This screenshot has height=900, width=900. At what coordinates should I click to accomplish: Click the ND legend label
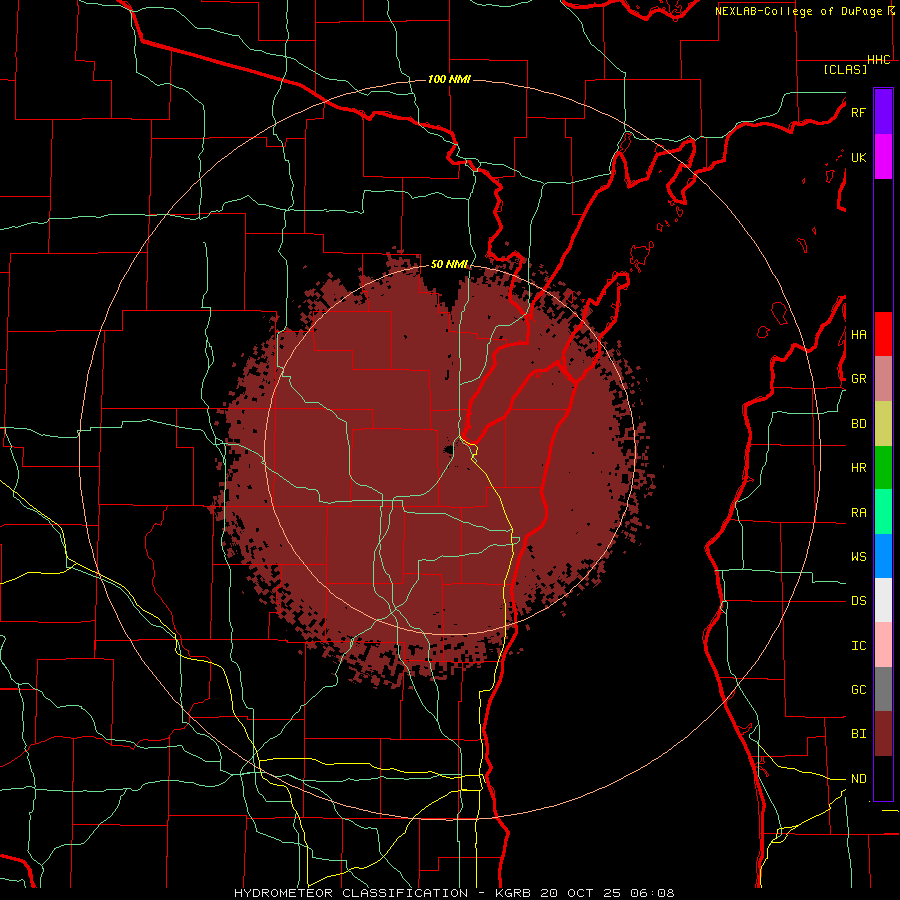858,778
